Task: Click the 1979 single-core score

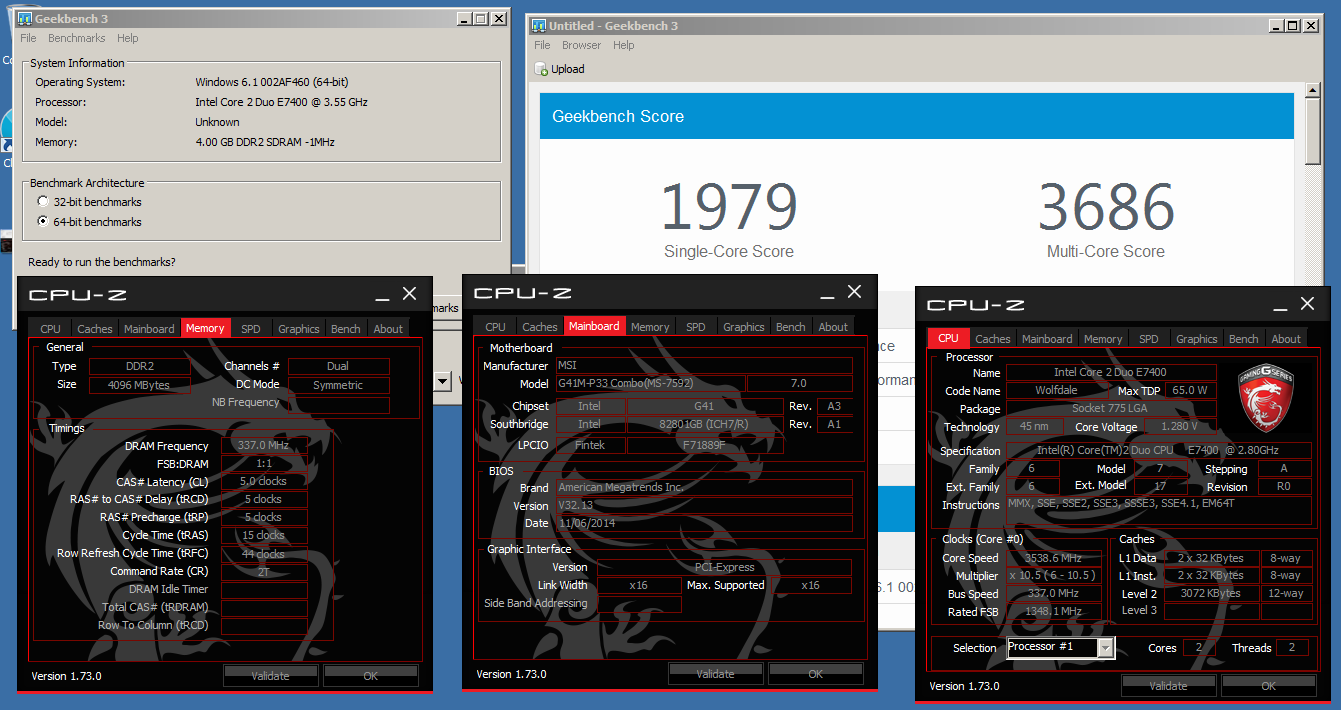Action: pyautogui.click(x=729, y=207)
